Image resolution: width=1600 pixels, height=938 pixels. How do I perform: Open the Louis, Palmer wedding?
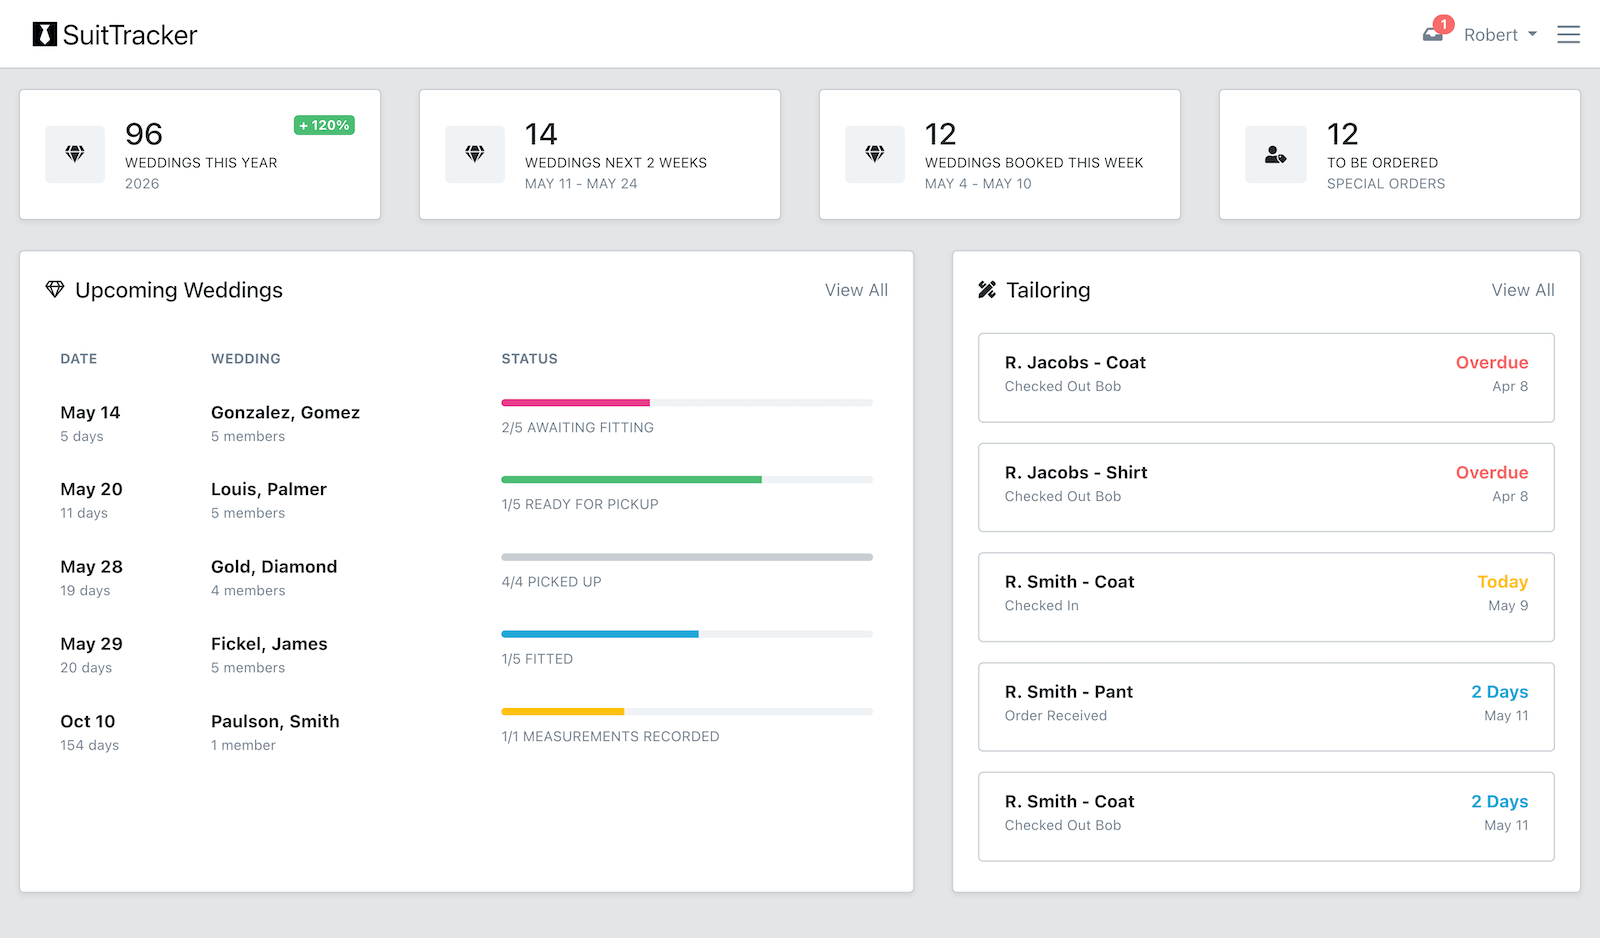(269, 489)
